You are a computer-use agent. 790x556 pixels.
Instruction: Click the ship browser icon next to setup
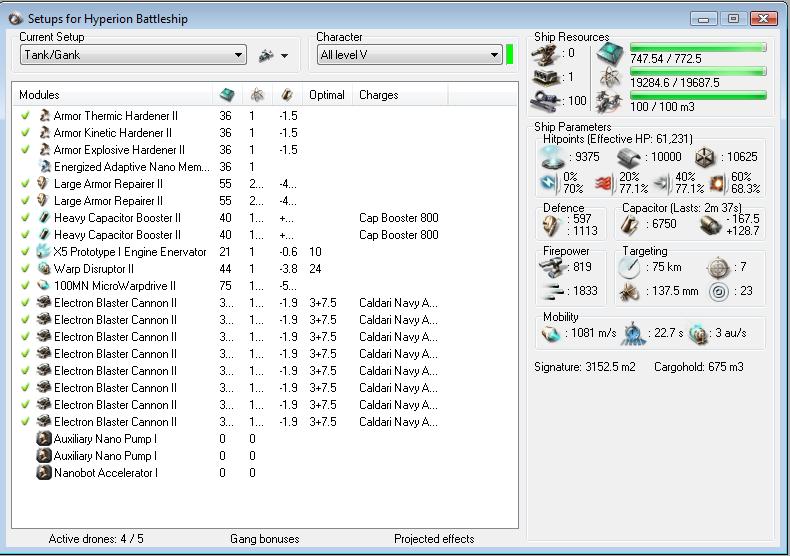pos(266,55)
